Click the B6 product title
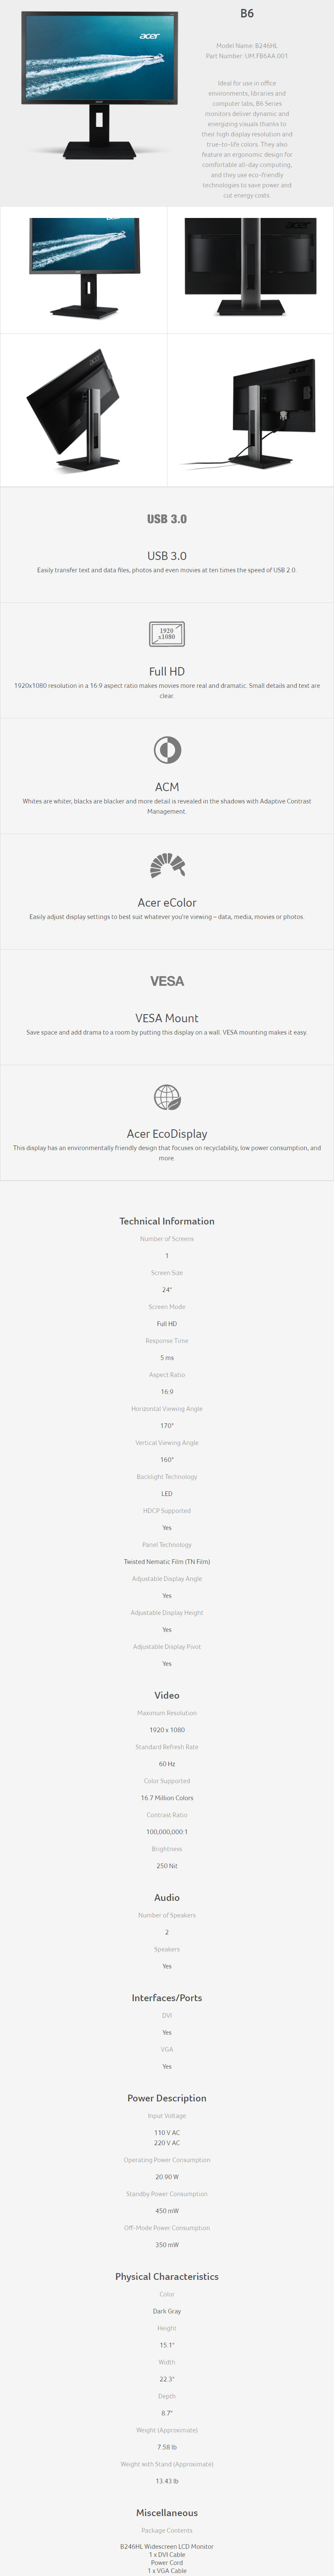The image size is (334, 2576). [247, 13]
